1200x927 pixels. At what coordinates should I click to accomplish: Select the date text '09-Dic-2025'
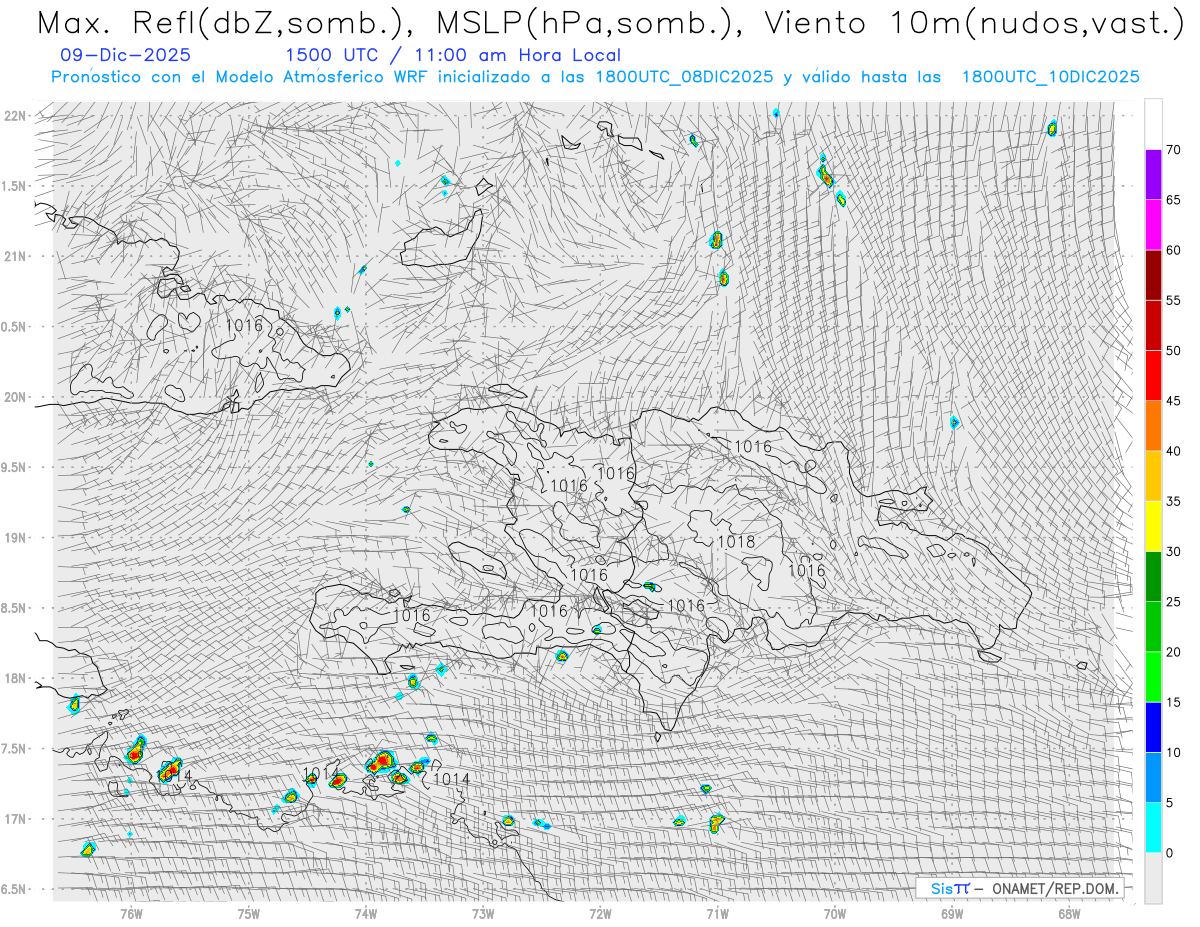125,56
